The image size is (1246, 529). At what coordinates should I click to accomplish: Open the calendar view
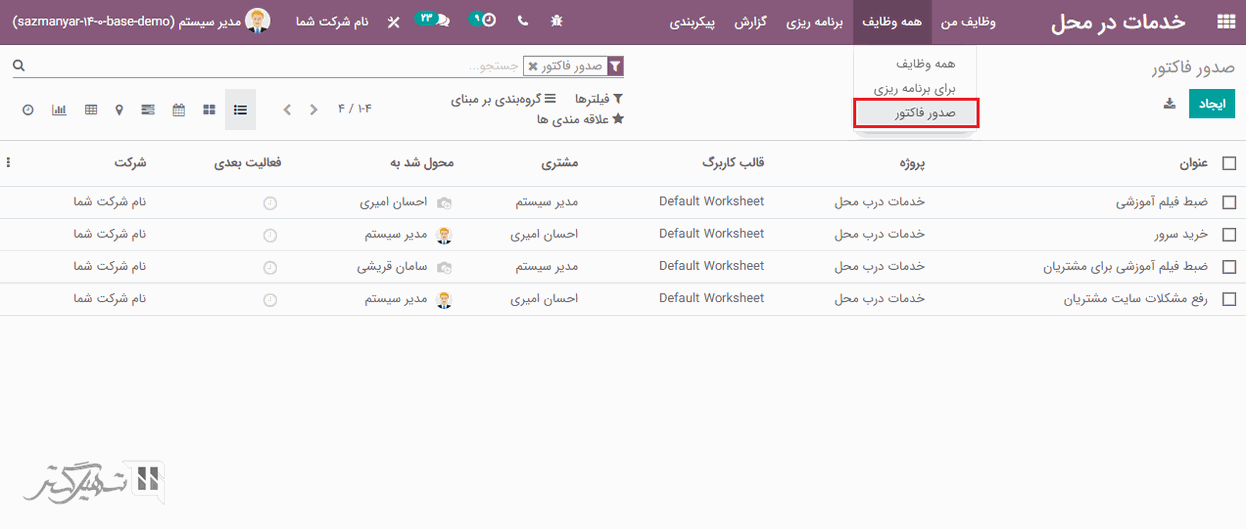pyautogui.click(x=179, y=109)
